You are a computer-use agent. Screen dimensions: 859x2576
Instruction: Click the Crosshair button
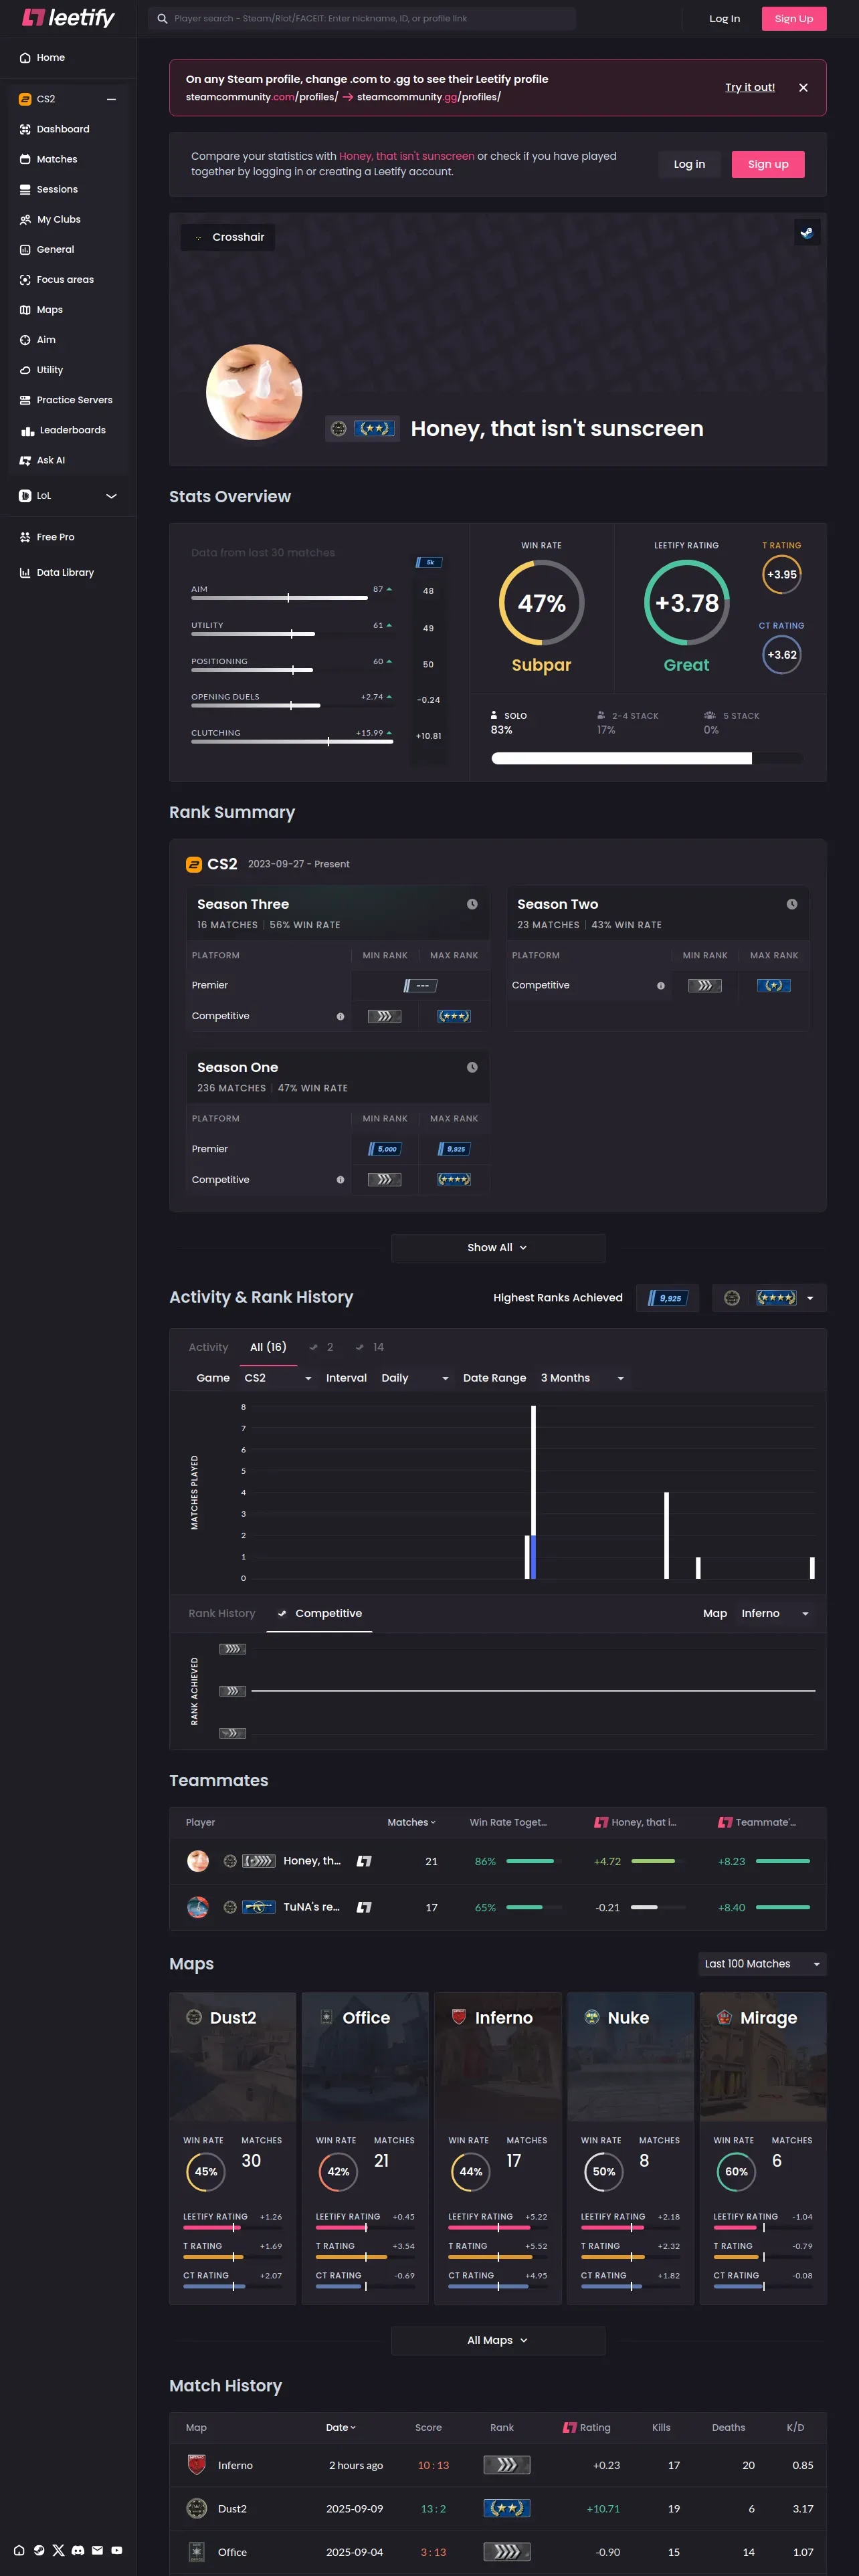tap(228, 237)
